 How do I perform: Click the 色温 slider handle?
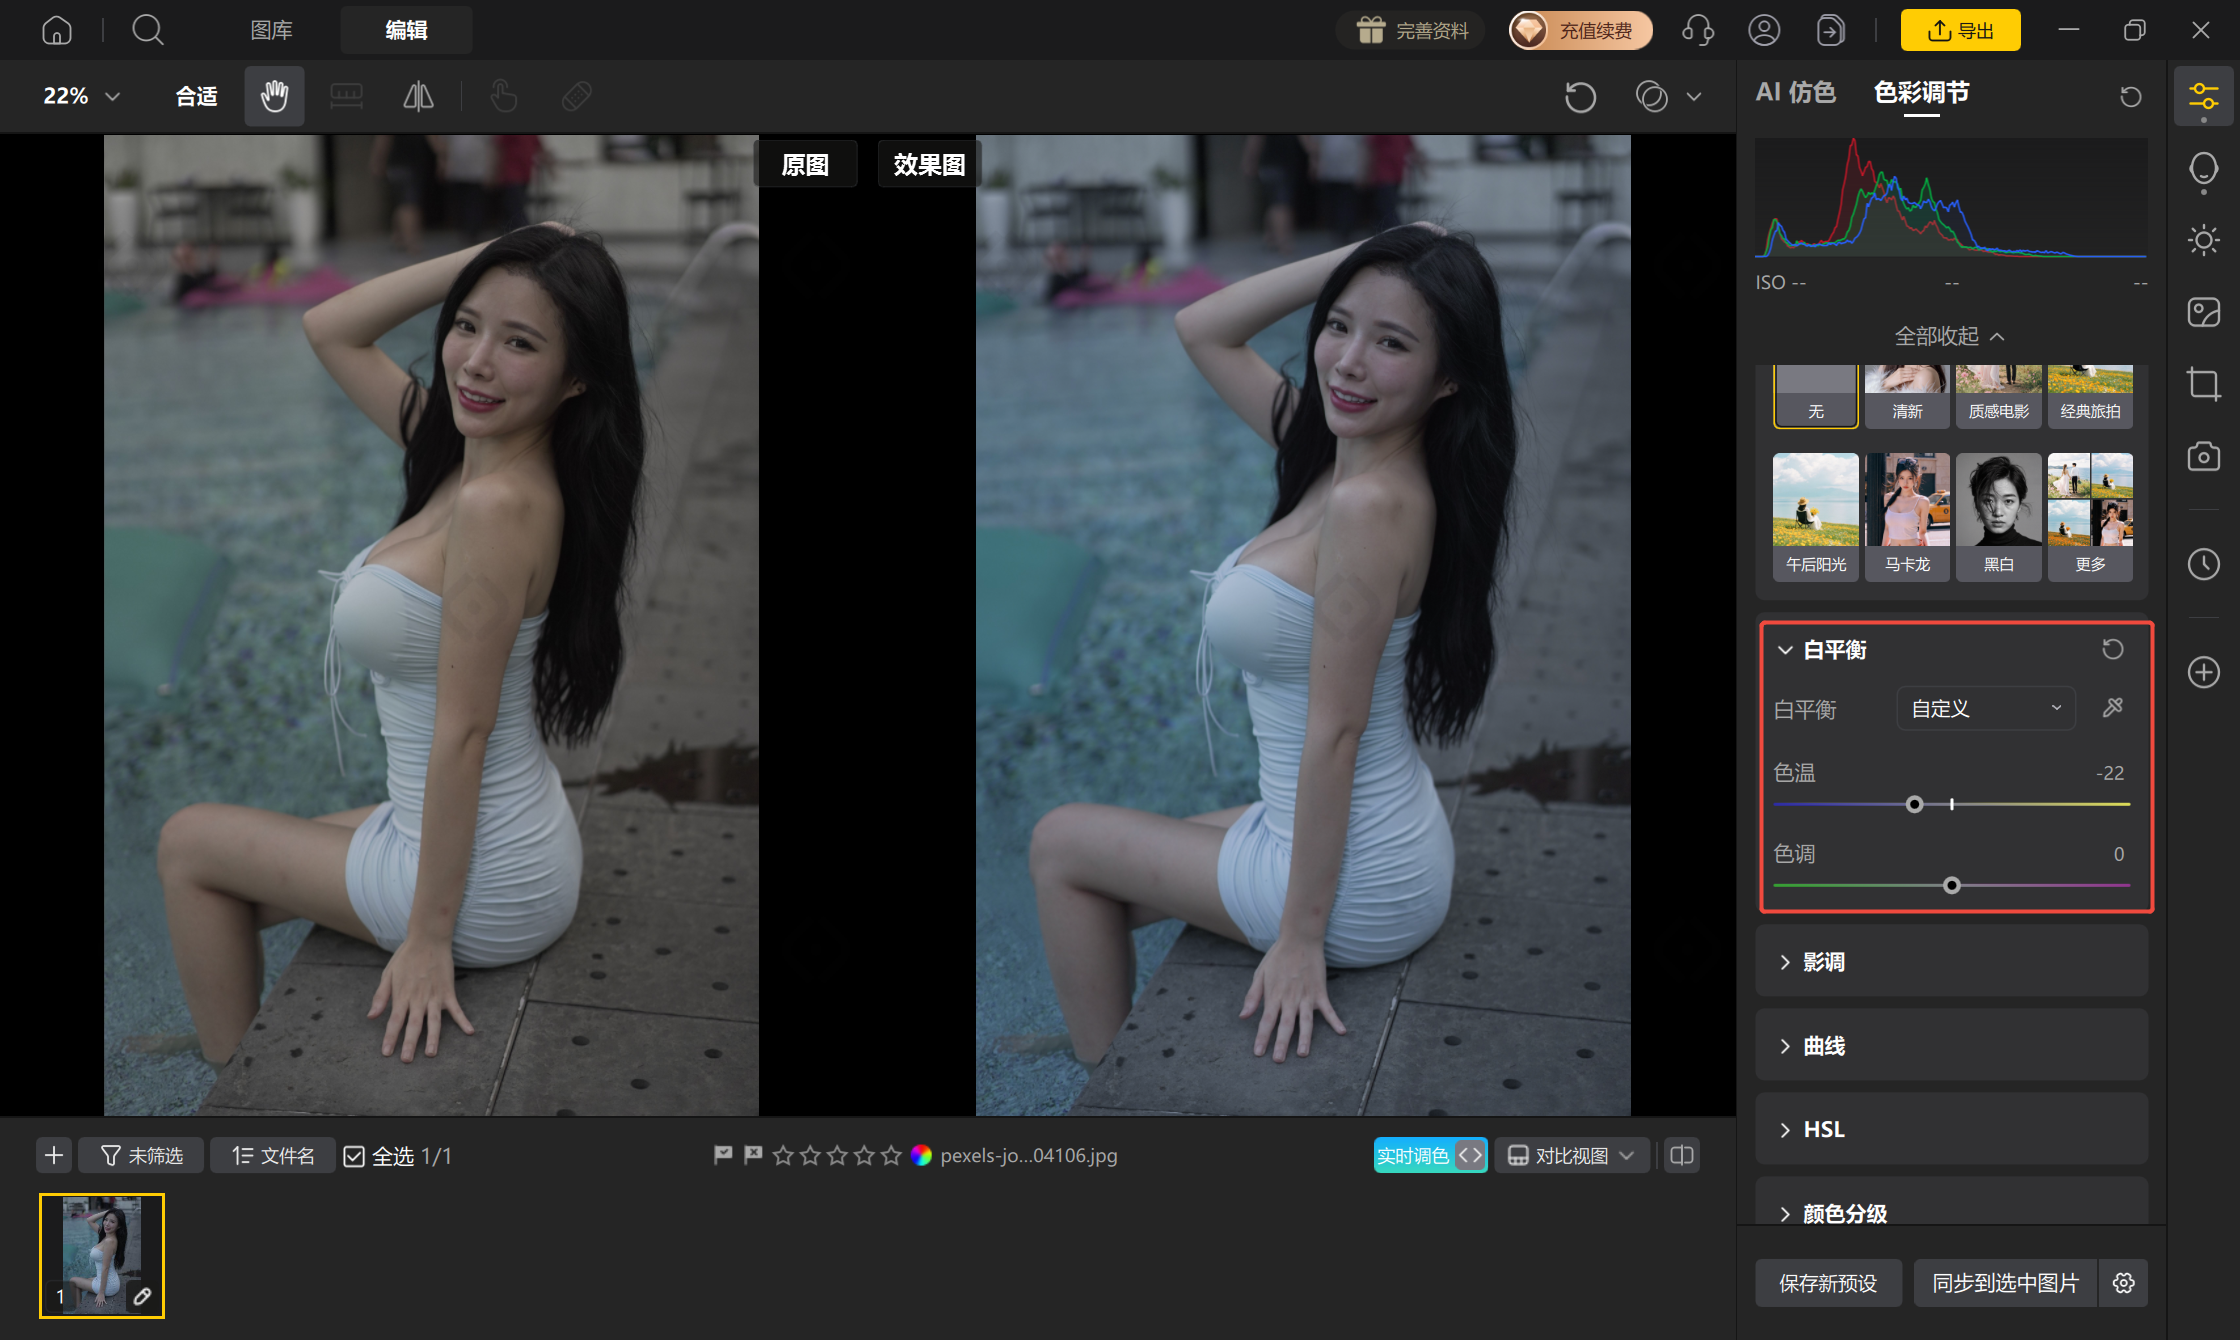pos(1914,804)
